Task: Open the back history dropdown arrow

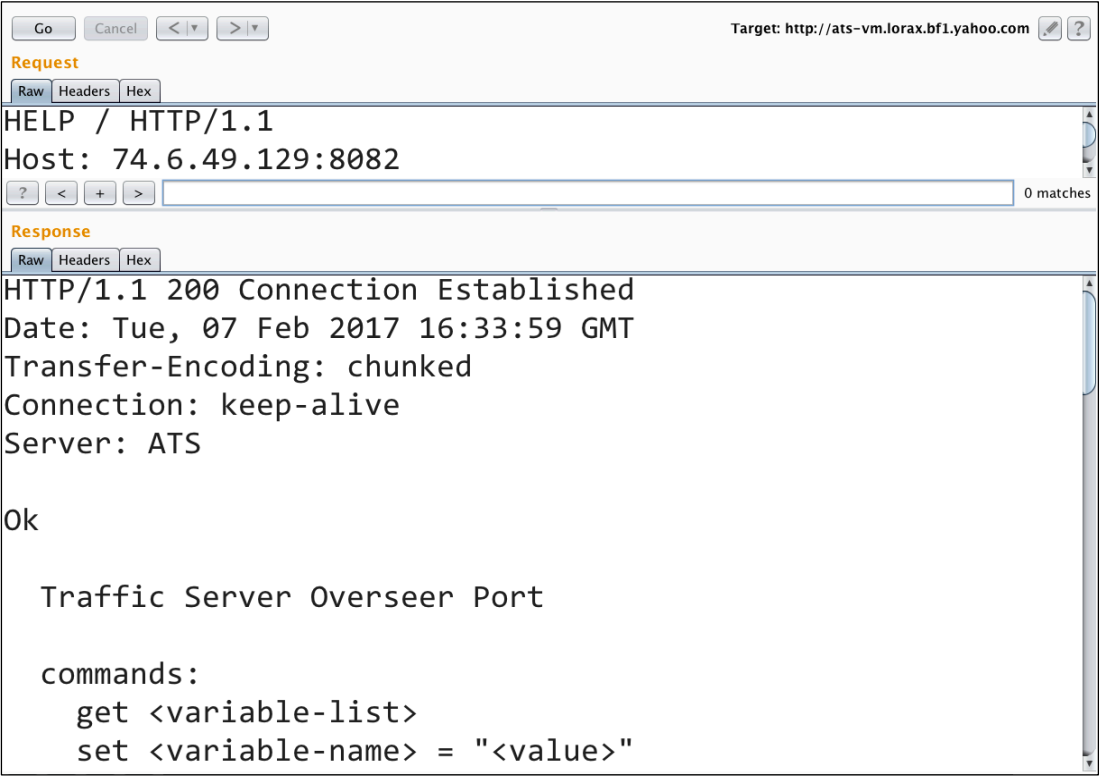Action: (x=194, y=29)
